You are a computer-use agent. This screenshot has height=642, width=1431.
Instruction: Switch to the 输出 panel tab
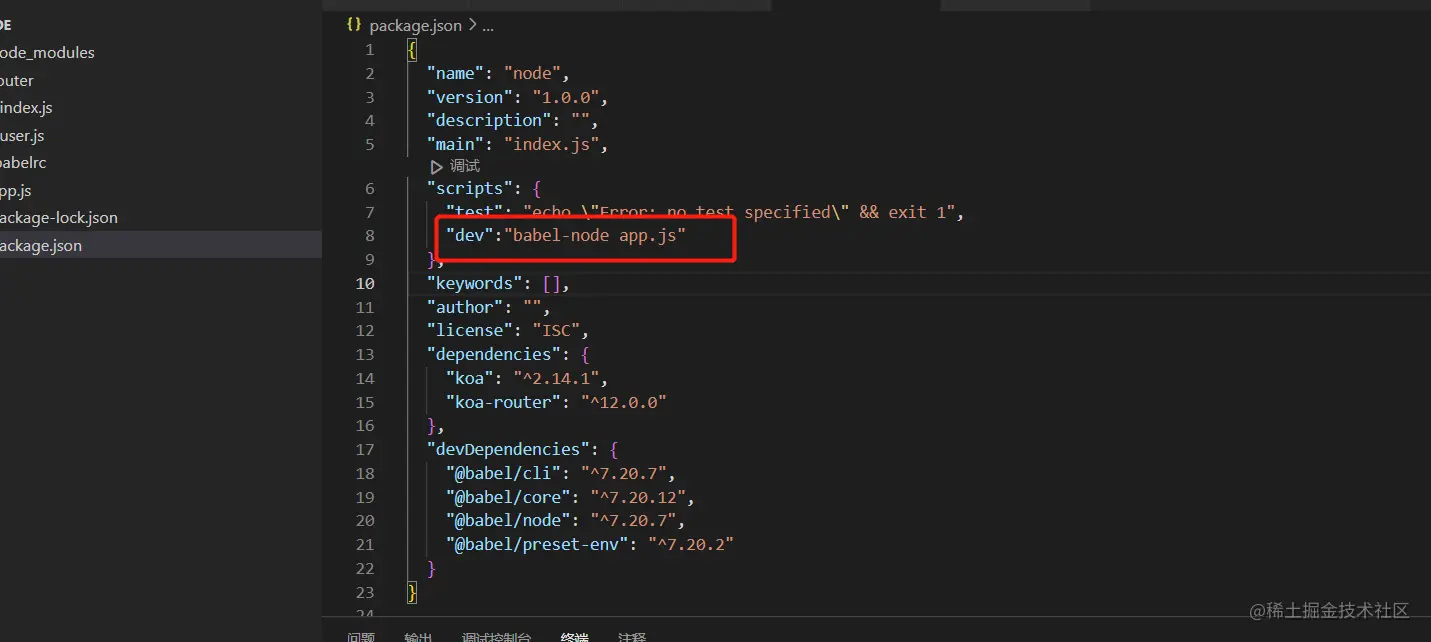click(418, 637)
